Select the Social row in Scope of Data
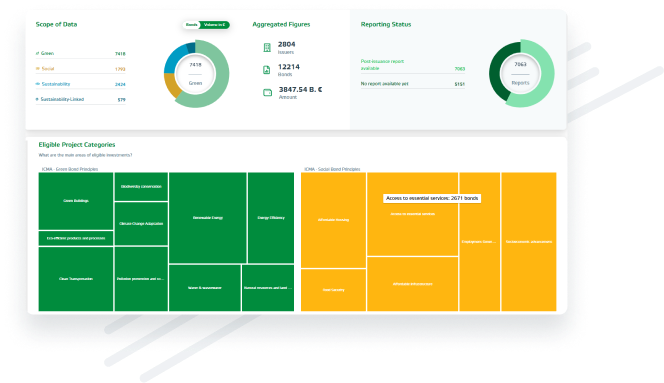This screenshot has width=664, height=383. (x=80, y=69)
